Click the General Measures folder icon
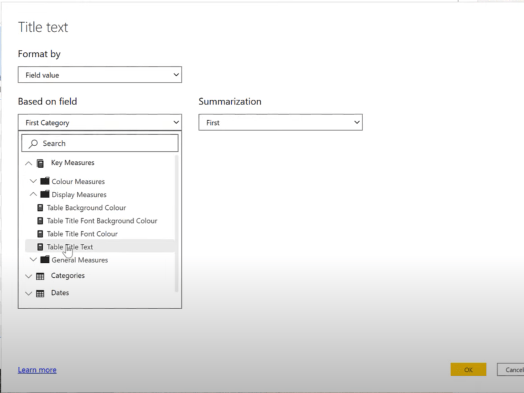524x393 pixels. (x=45, y=259)
